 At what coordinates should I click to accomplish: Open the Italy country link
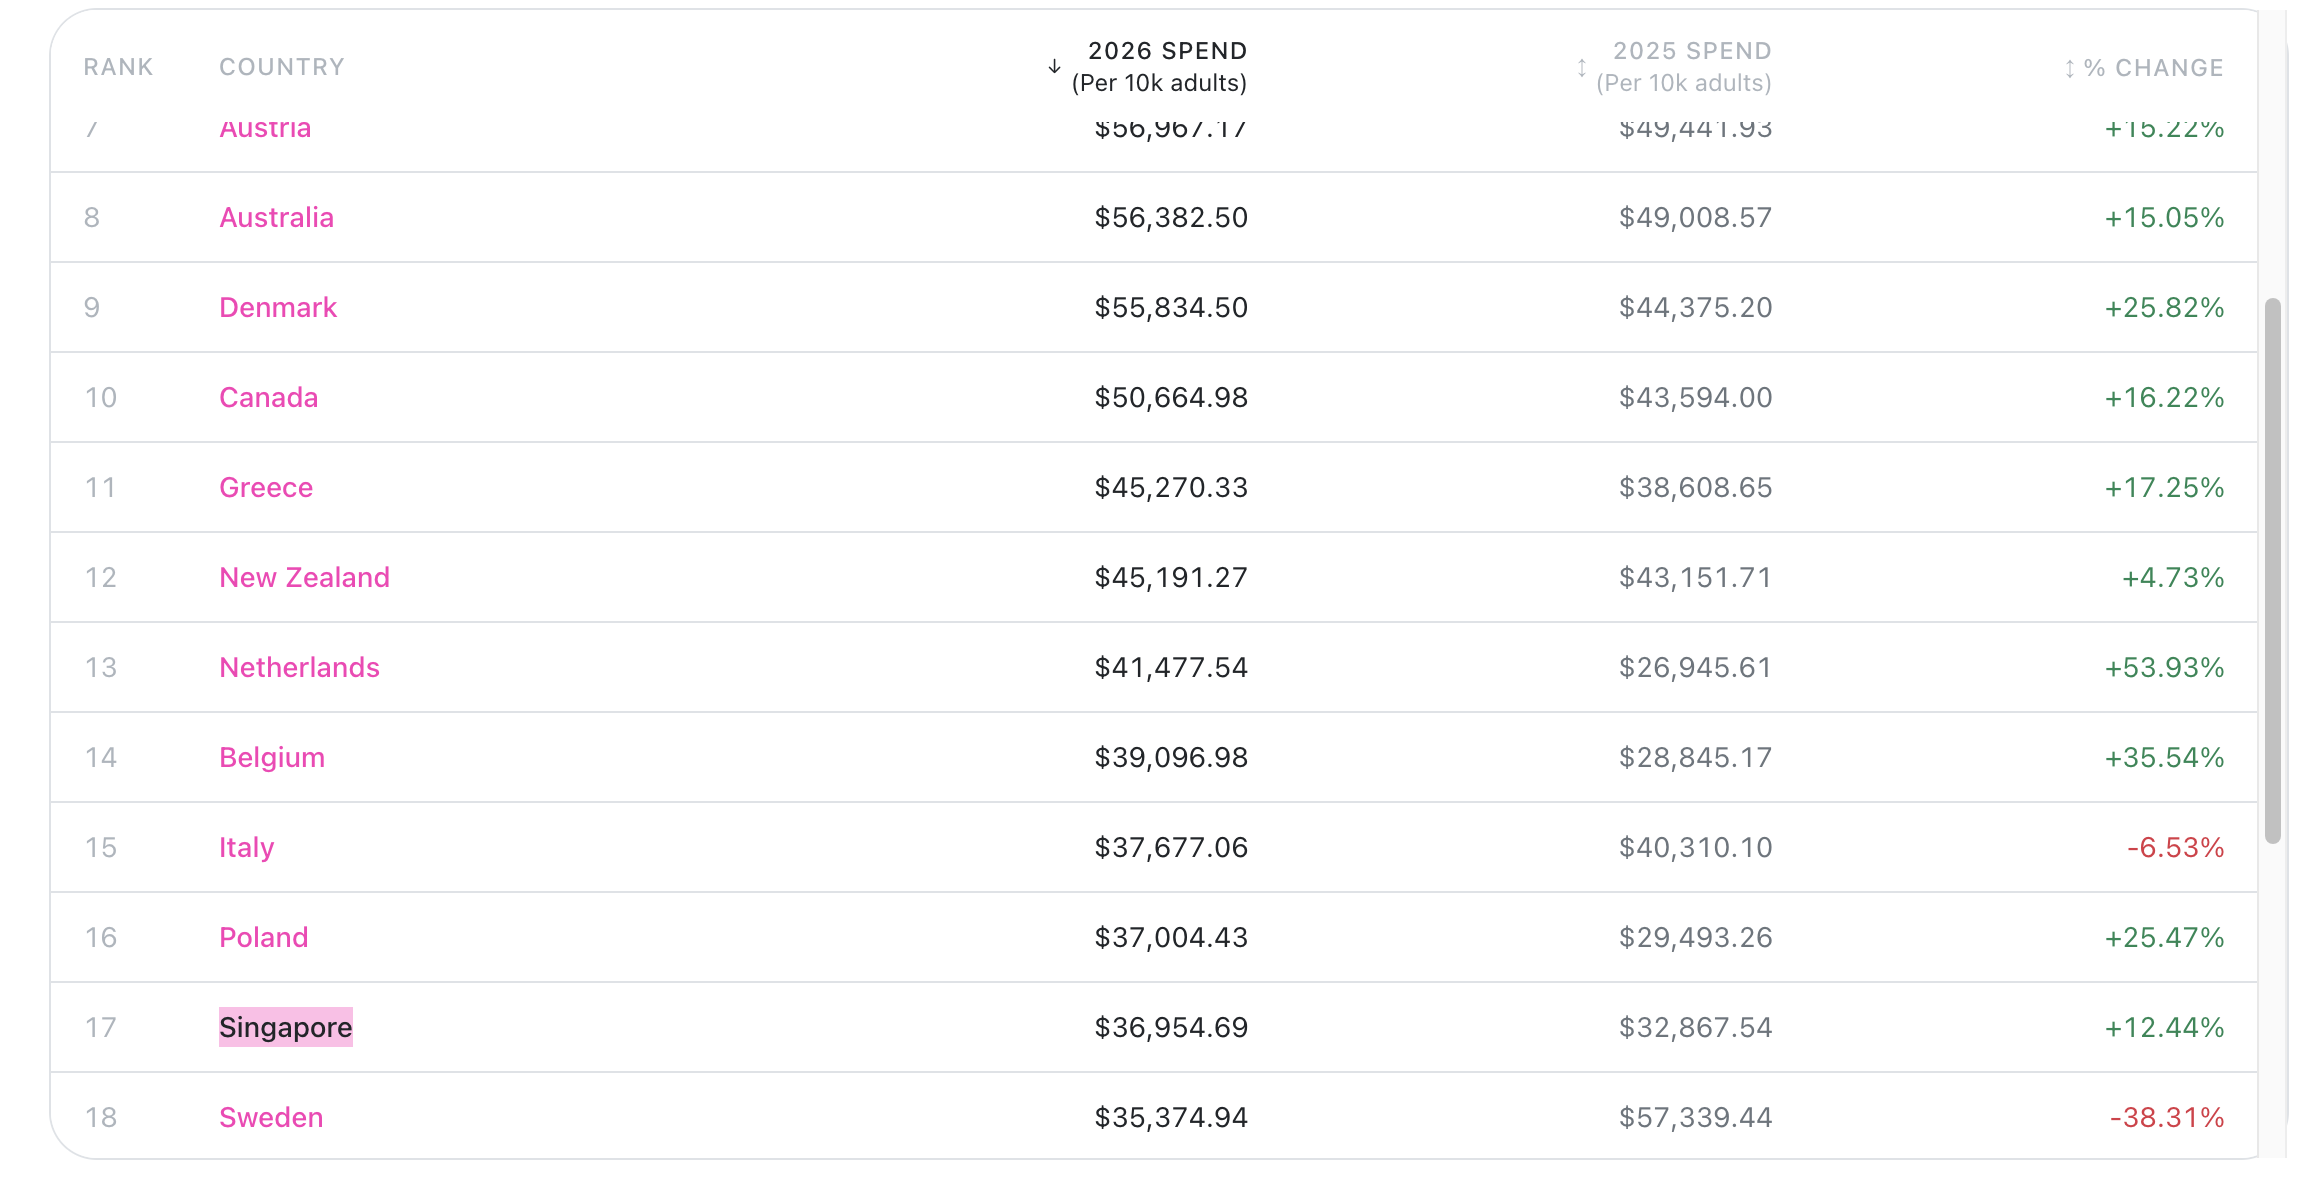click(247, 847)
